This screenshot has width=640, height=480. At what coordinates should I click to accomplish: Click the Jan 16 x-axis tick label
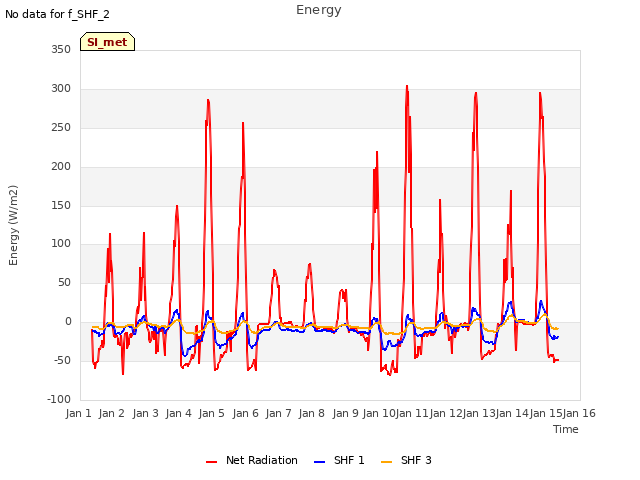[579, 413]
